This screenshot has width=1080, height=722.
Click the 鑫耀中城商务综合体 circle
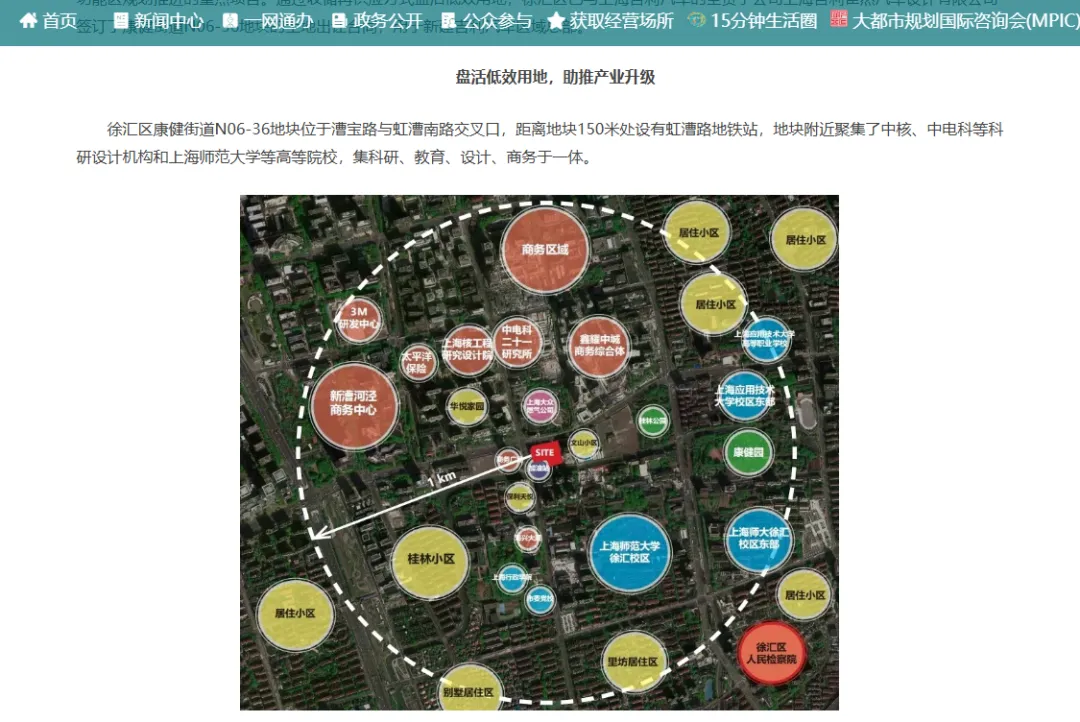pos(599,346)
